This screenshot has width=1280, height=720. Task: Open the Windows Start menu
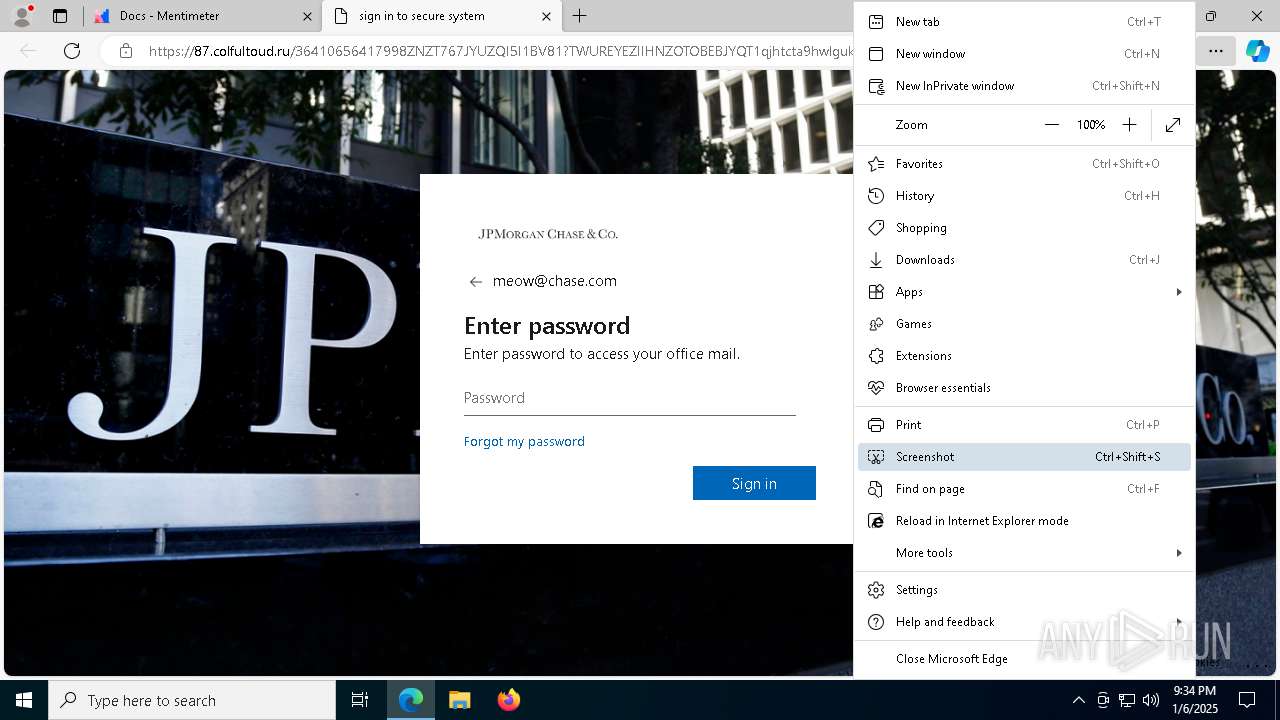coord(24,700)
